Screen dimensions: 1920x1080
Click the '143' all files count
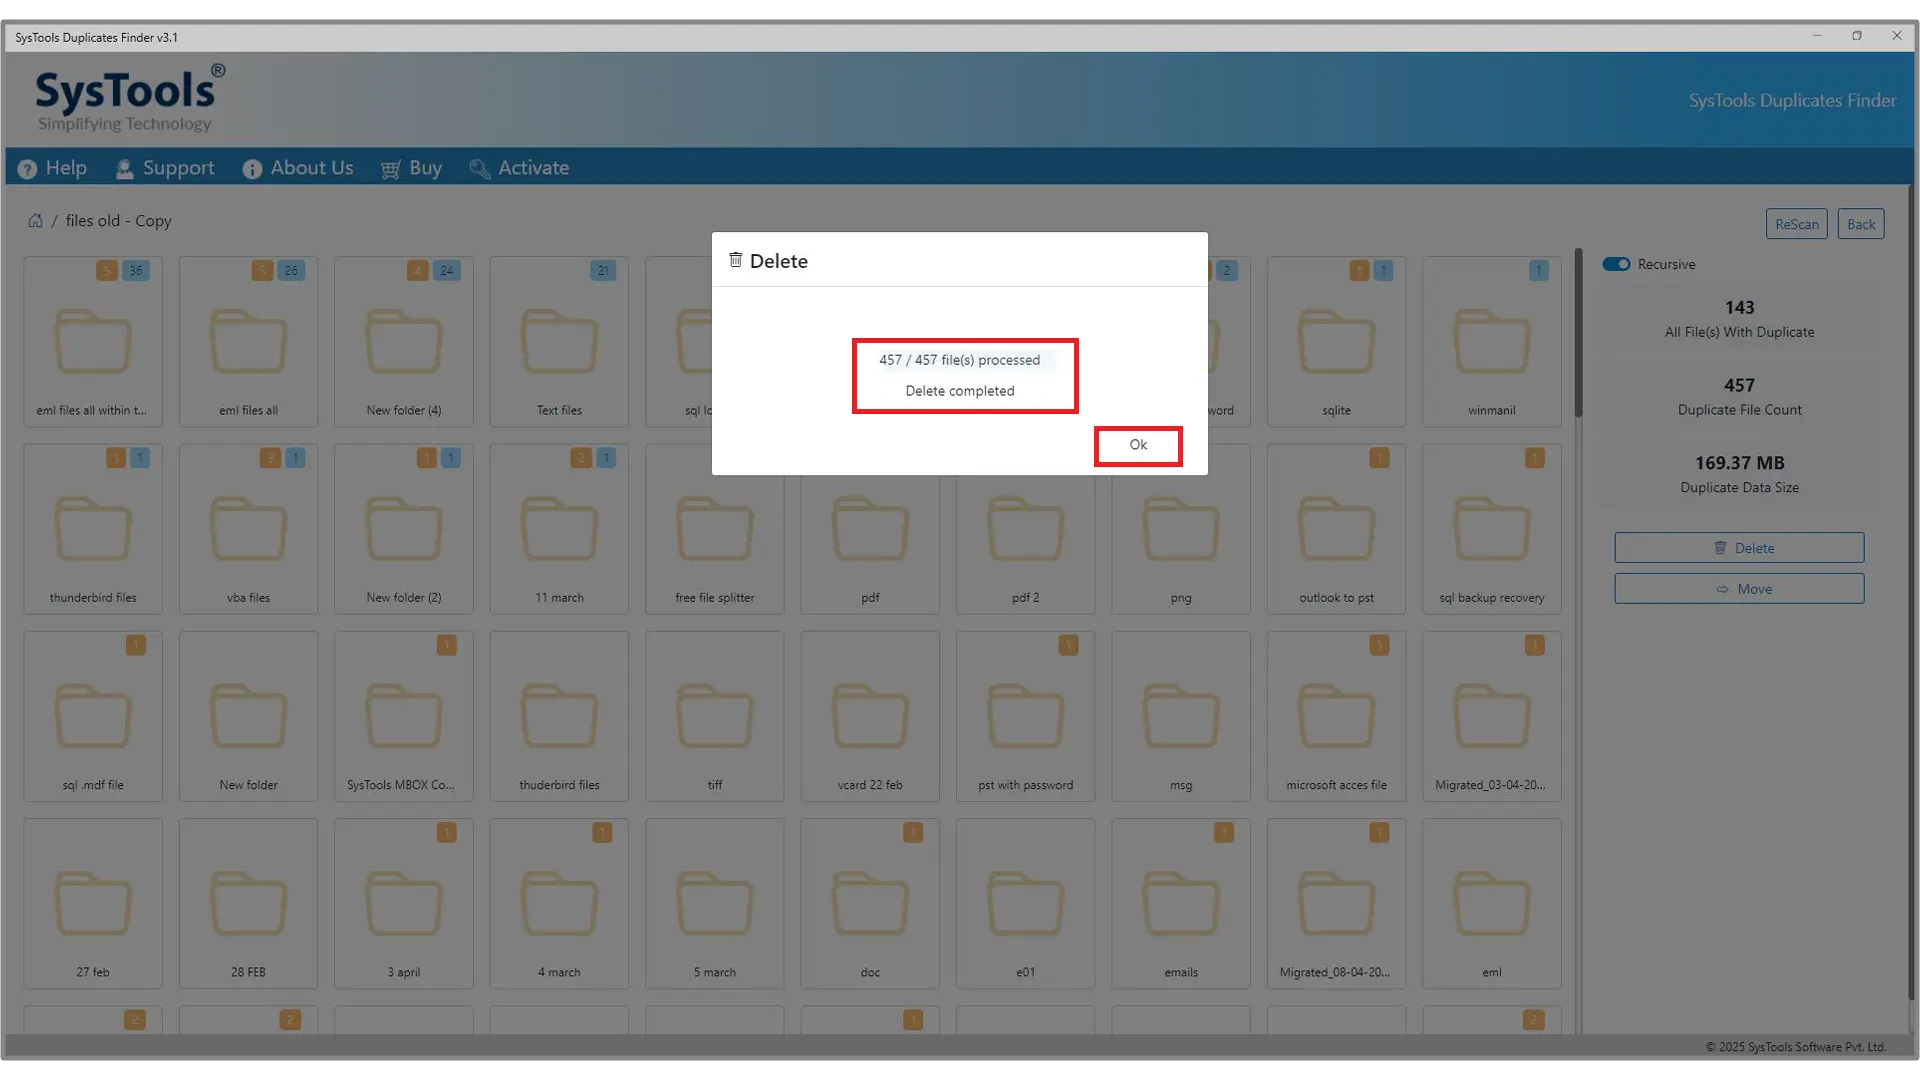click(1739, 308)
